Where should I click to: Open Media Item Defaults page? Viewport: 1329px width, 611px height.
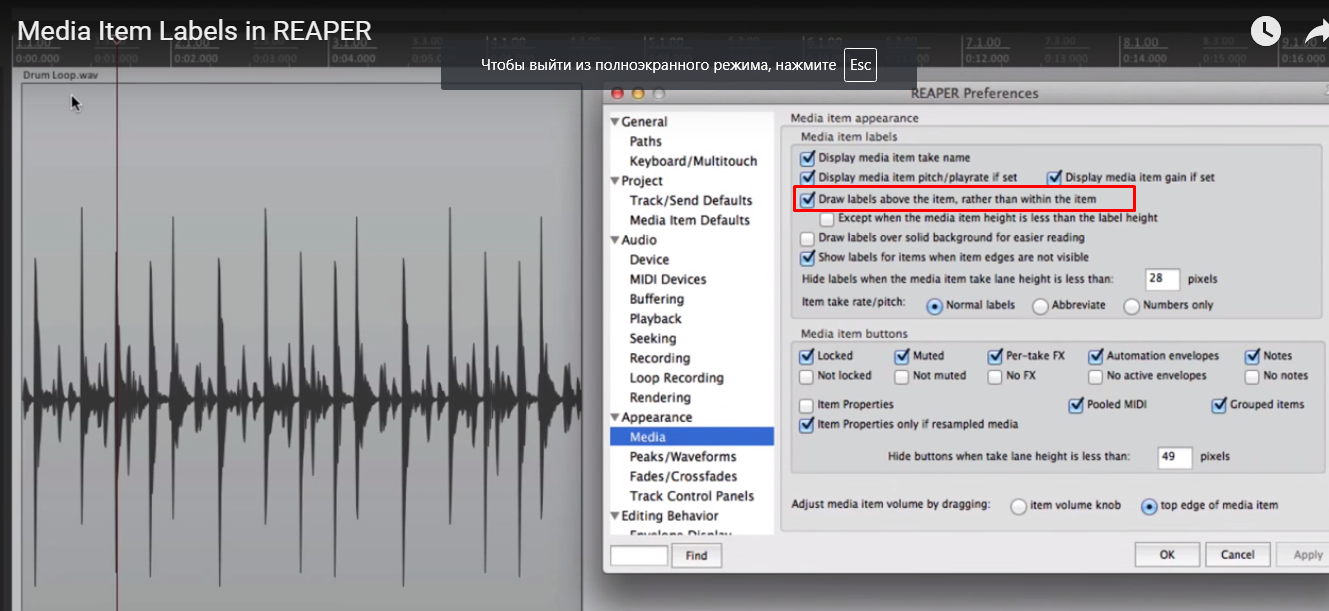click(x=689, y=220)
